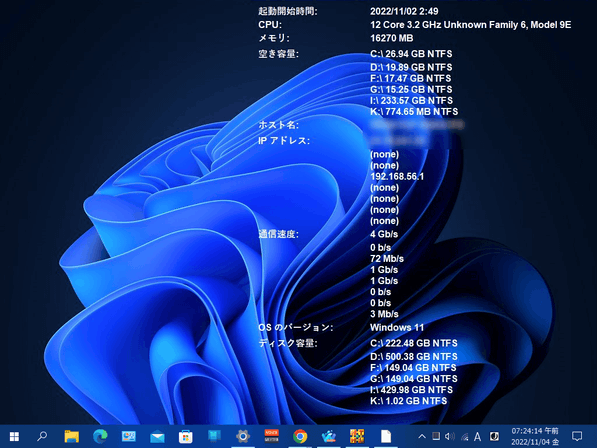Open the Windows Start menu
597x448 pixels.
point(14,436)
